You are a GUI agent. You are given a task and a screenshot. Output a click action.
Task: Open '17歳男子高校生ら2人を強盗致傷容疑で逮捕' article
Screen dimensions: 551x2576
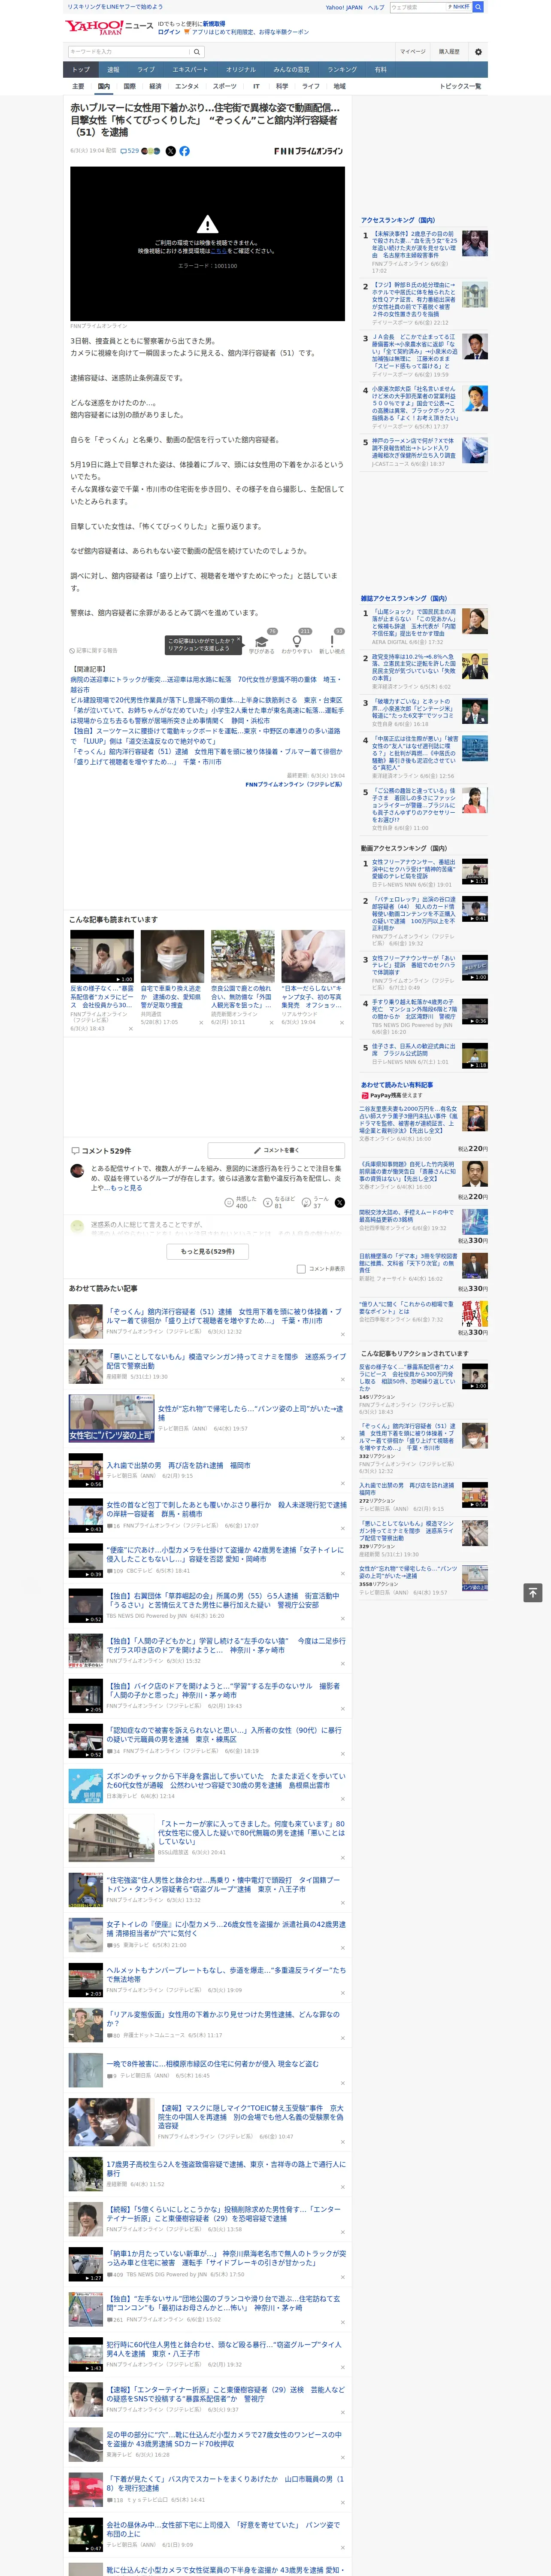pos(226,2168)
